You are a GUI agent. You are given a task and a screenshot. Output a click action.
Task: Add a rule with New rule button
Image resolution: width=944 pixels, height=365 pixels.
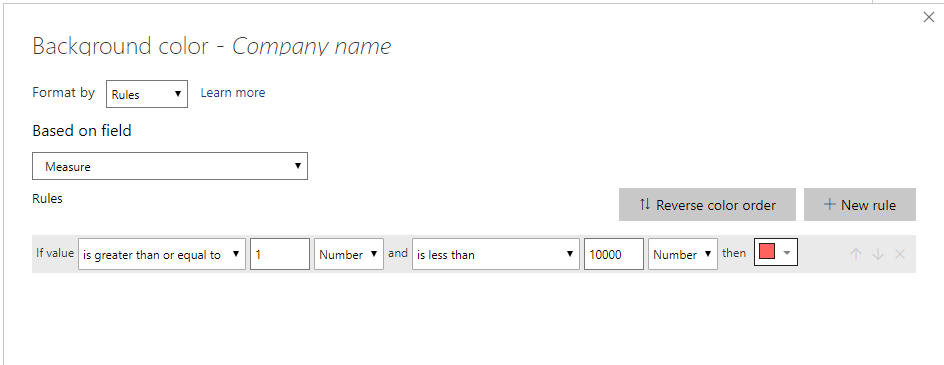(860, 205)
